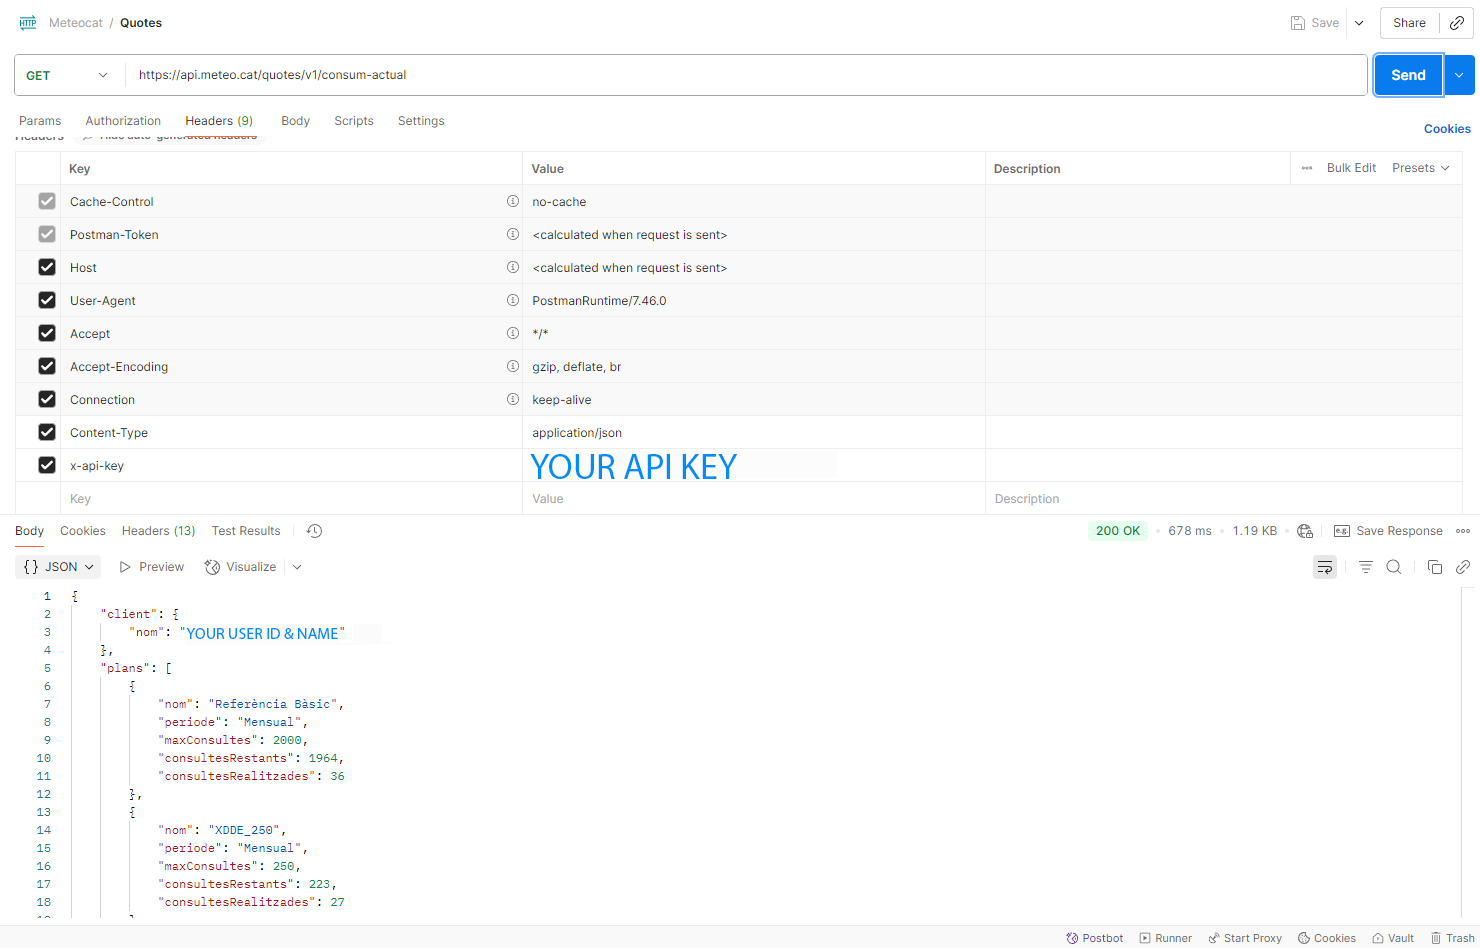Open the GET method dropdown
The image size is (1480, 948).
click(x=67, y=75)
